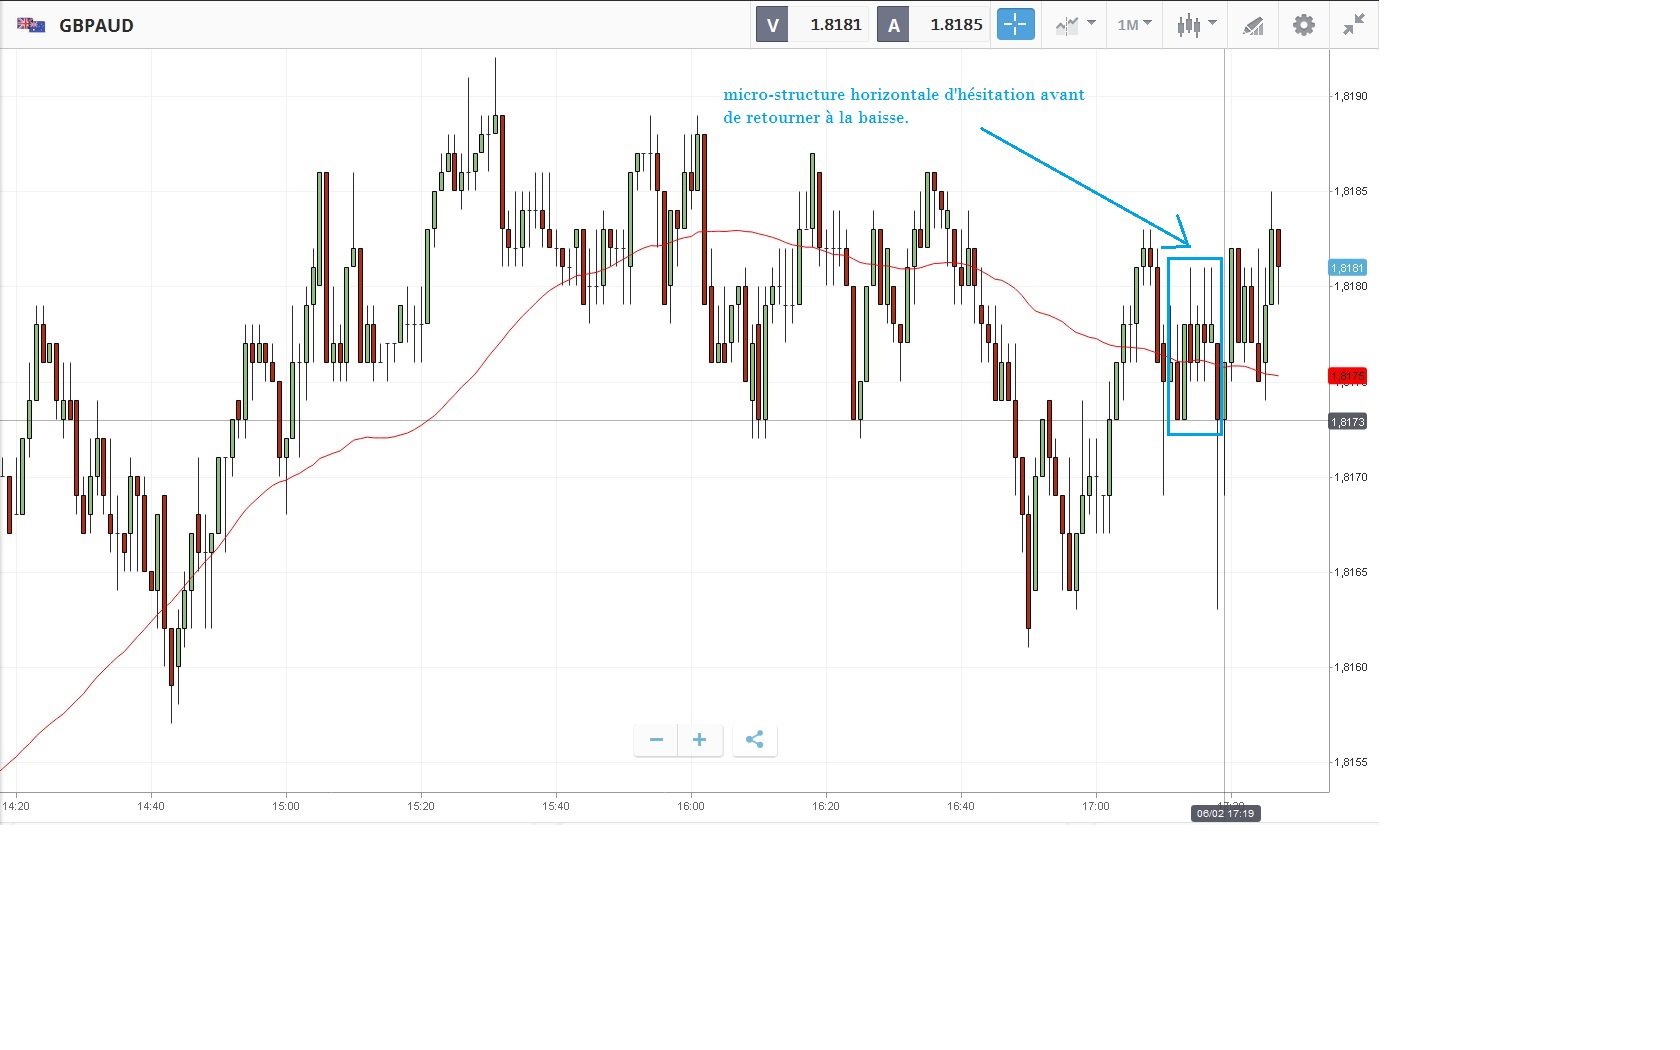Click the 16:00 time axis label
The width and height of the screenshot is (1680, 1050).
pyautogui.click(x=691, y=806)
